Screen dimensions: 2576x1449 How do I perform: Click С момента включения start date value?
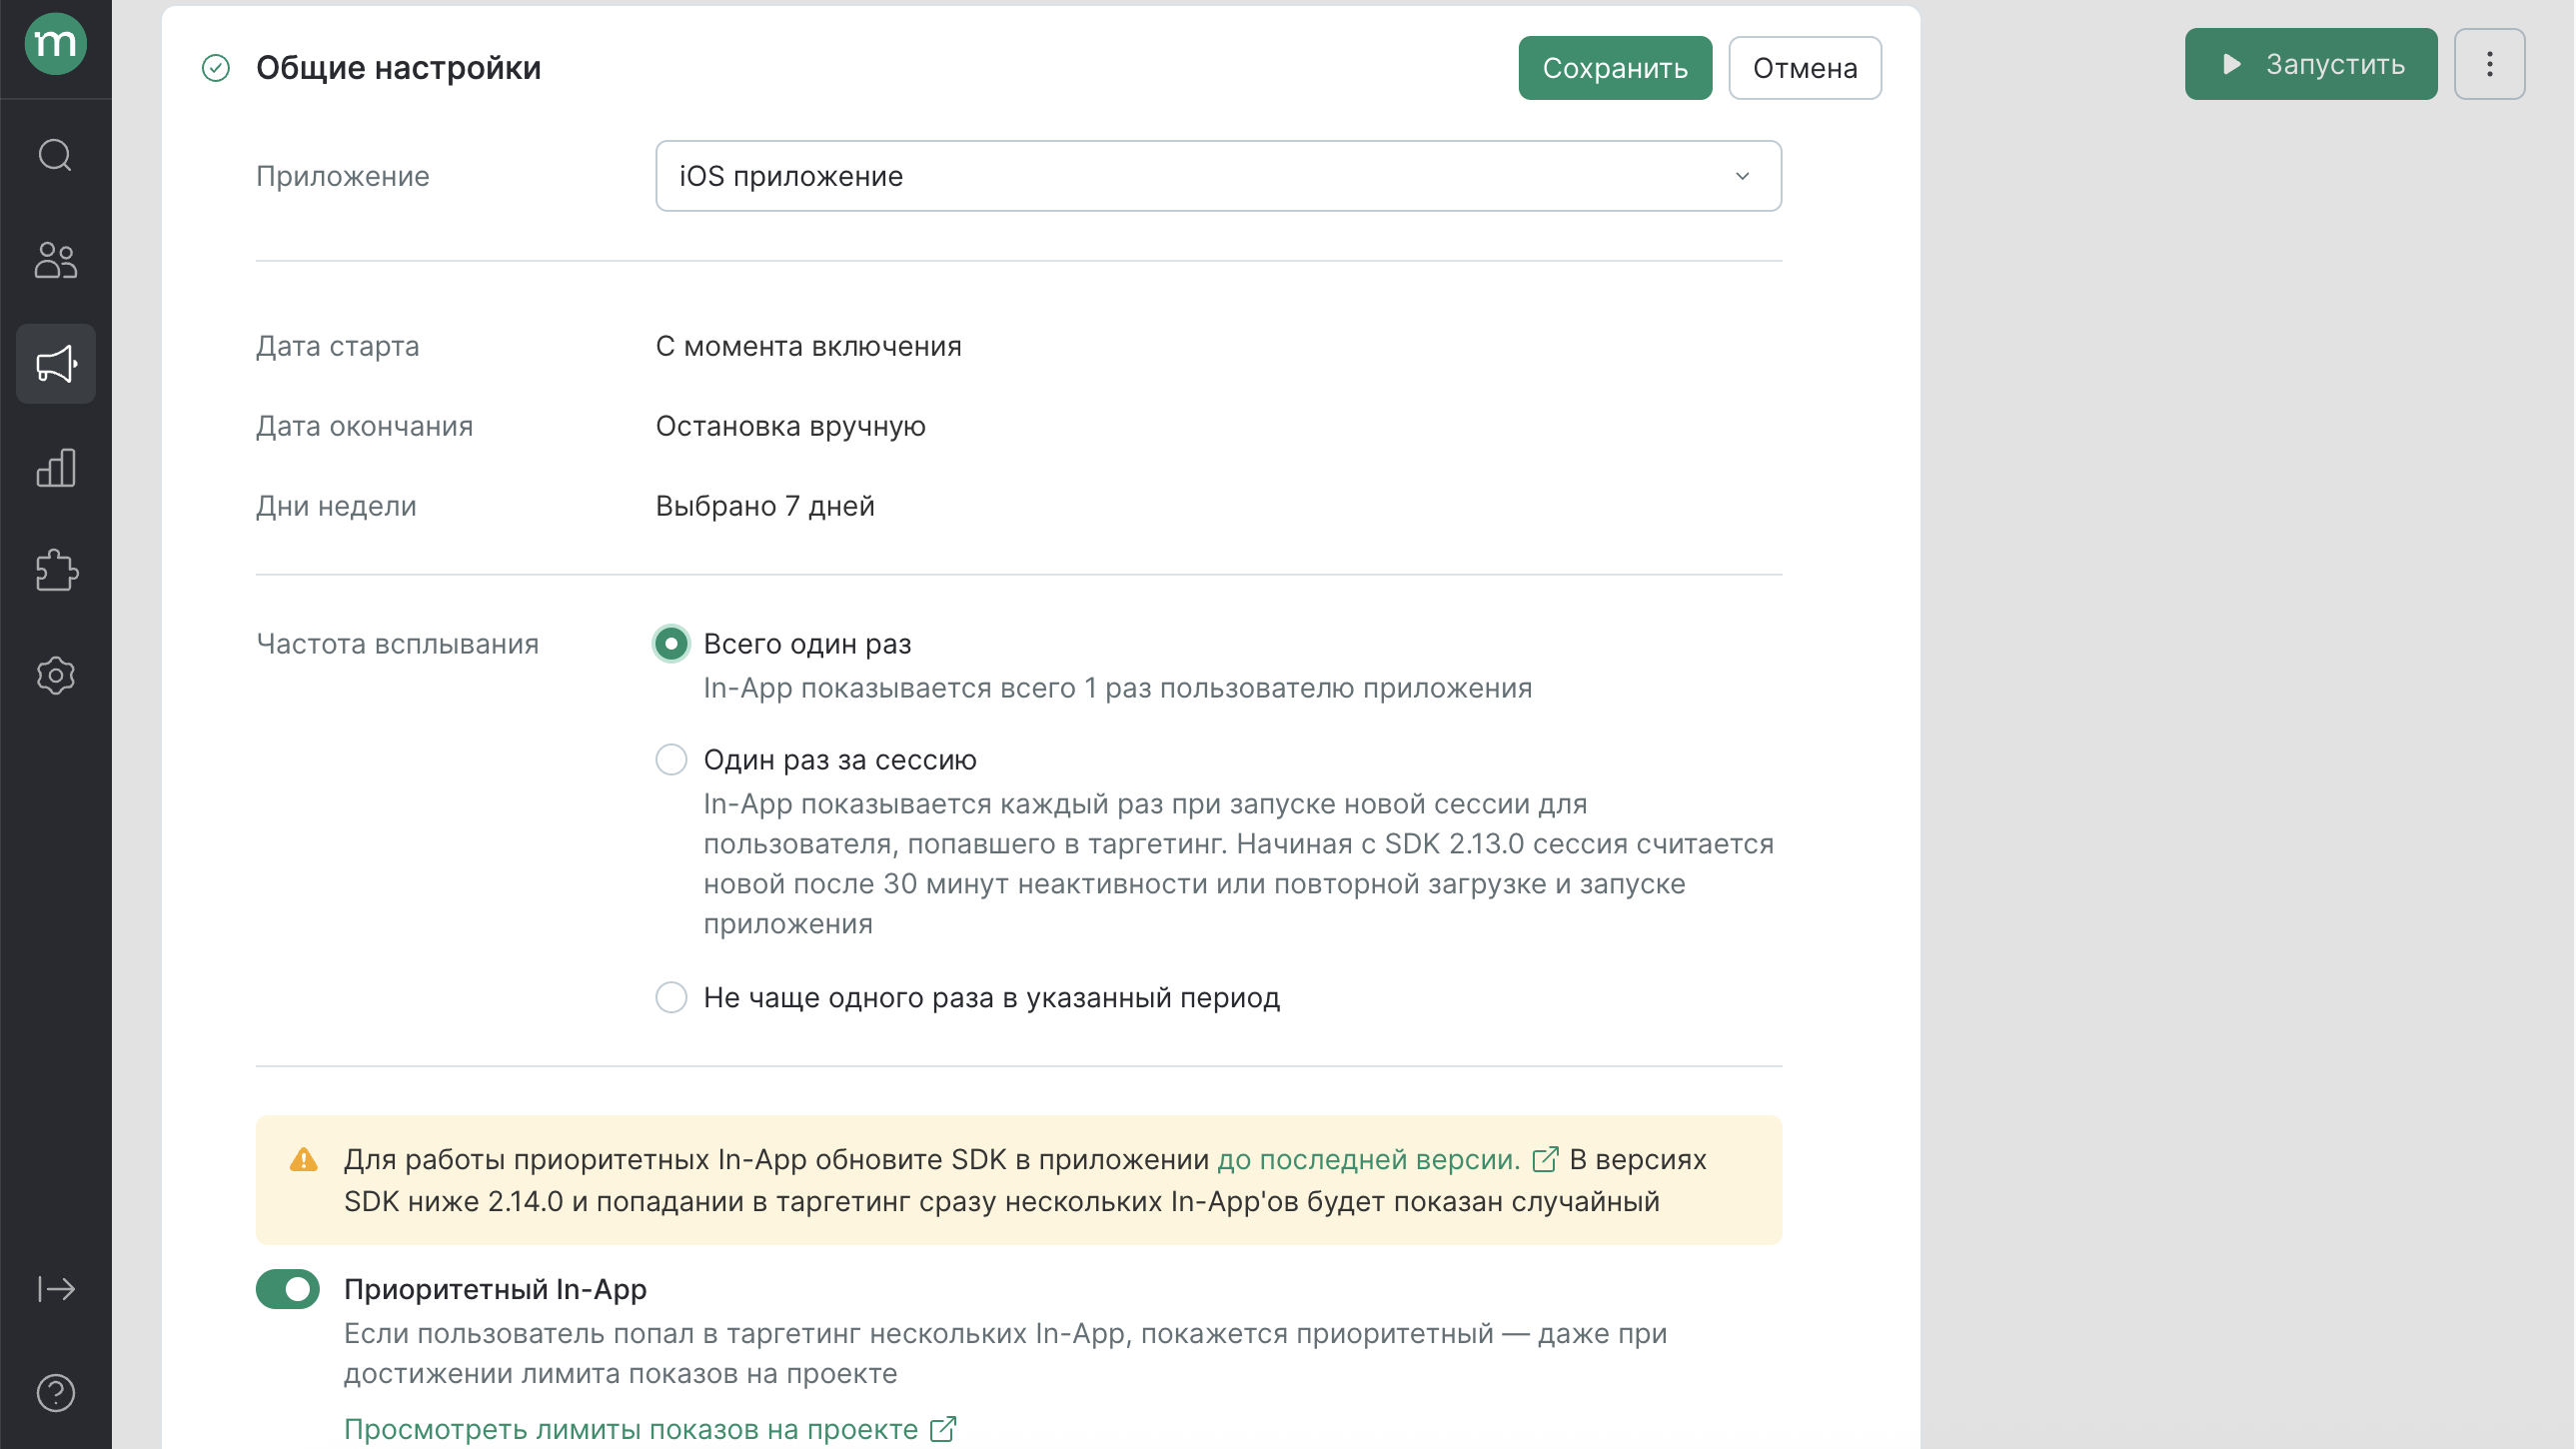[808, 346]
